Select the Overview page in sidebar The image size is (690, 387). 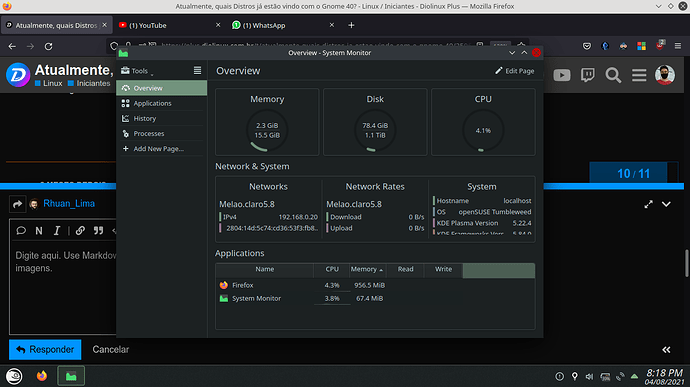click(x=161, y=88)
